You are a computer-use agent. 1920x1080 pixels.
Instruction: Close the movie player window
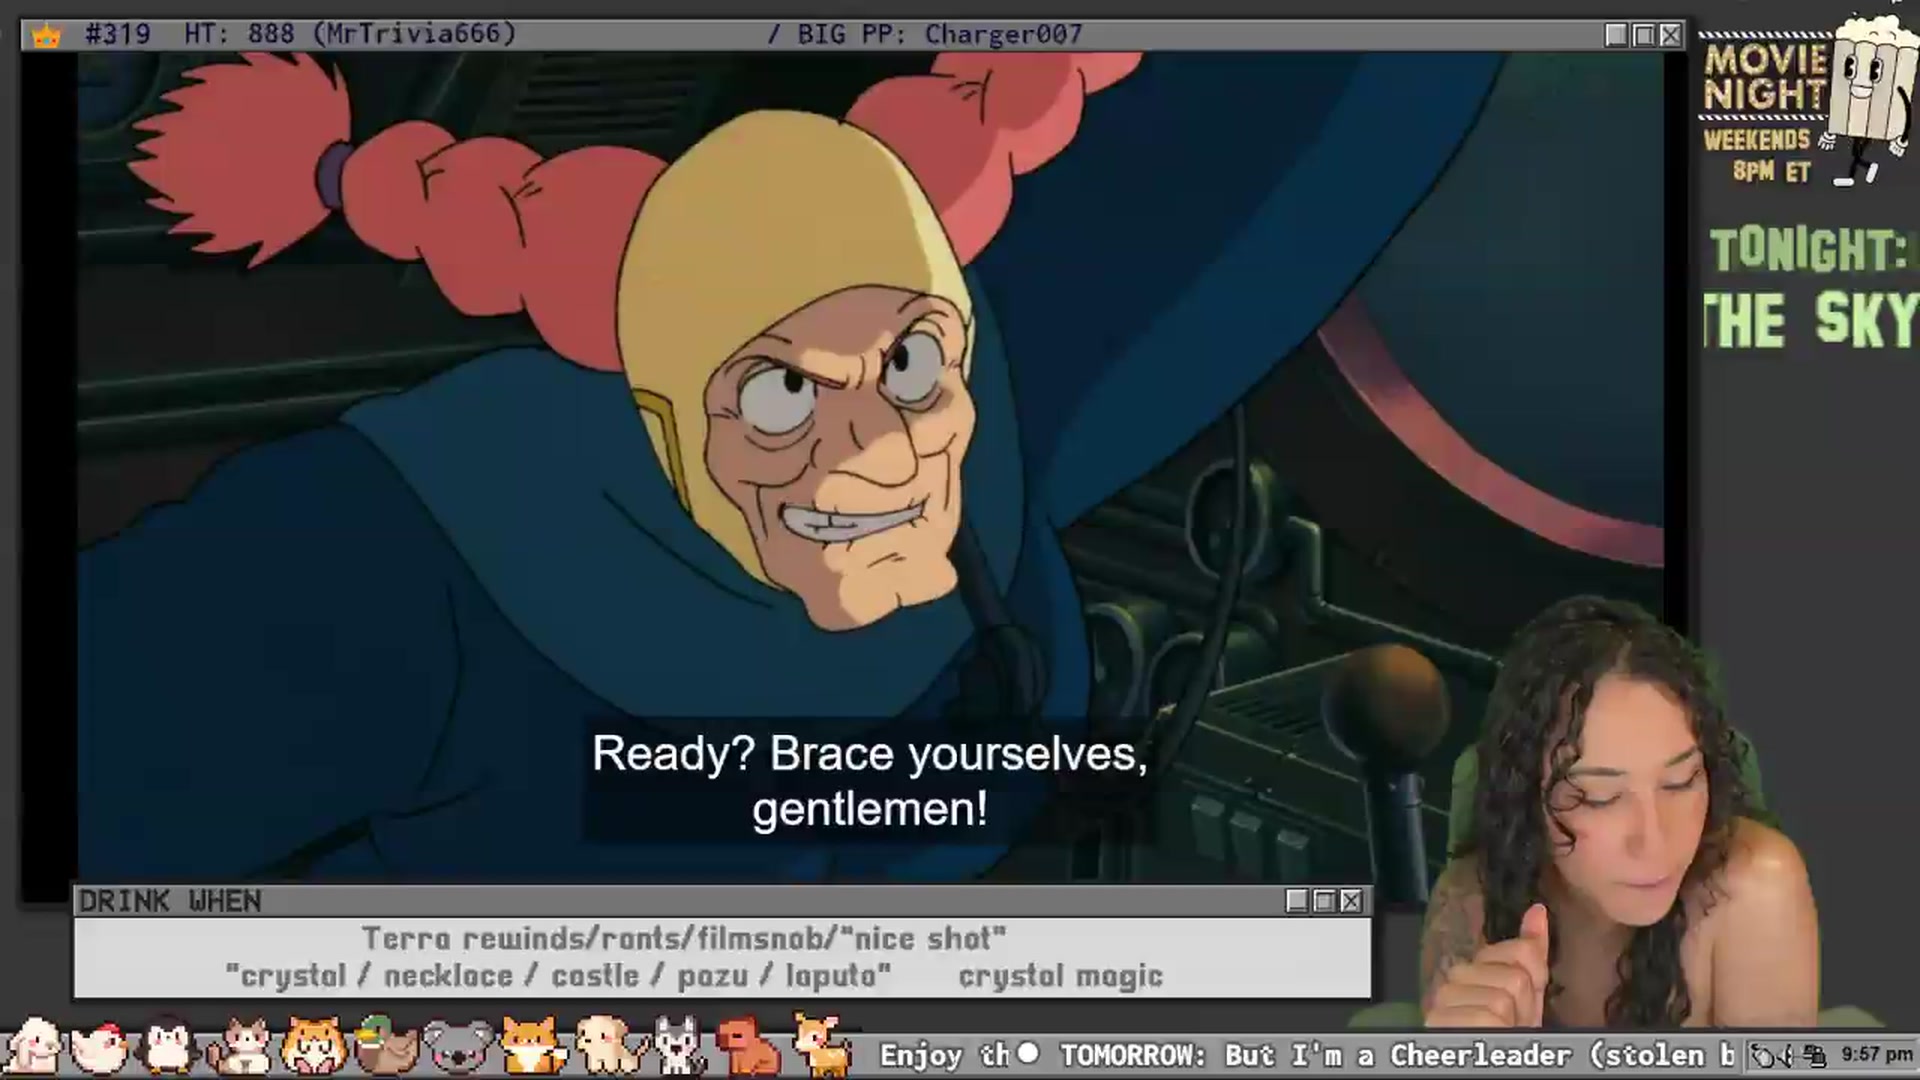(1670, 35)
